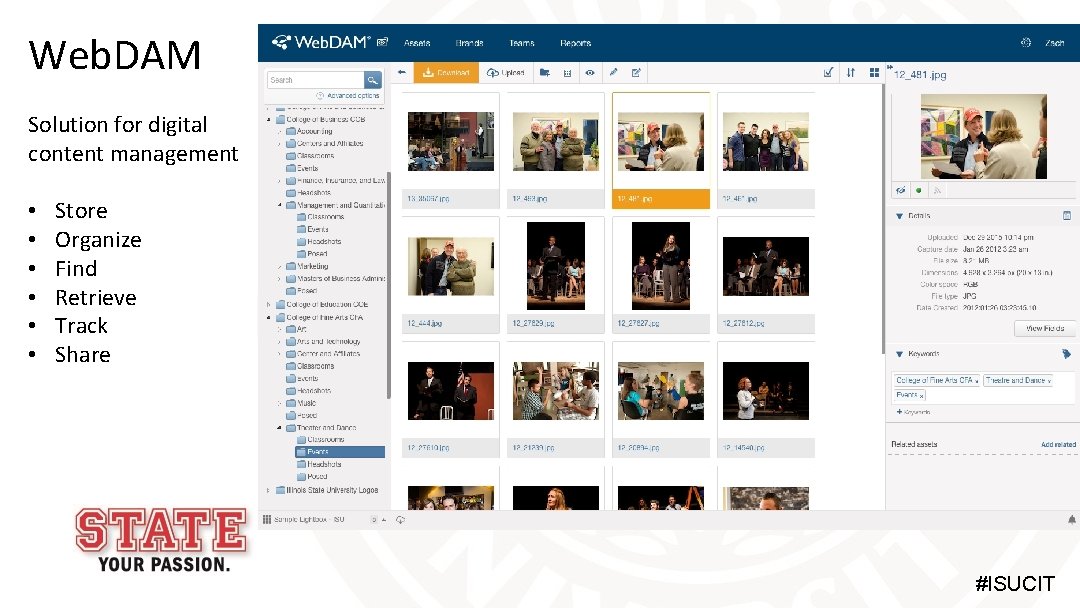Select the Music folder
The height and width of the screenshot is (608, 1080).
tap(301, 403)
